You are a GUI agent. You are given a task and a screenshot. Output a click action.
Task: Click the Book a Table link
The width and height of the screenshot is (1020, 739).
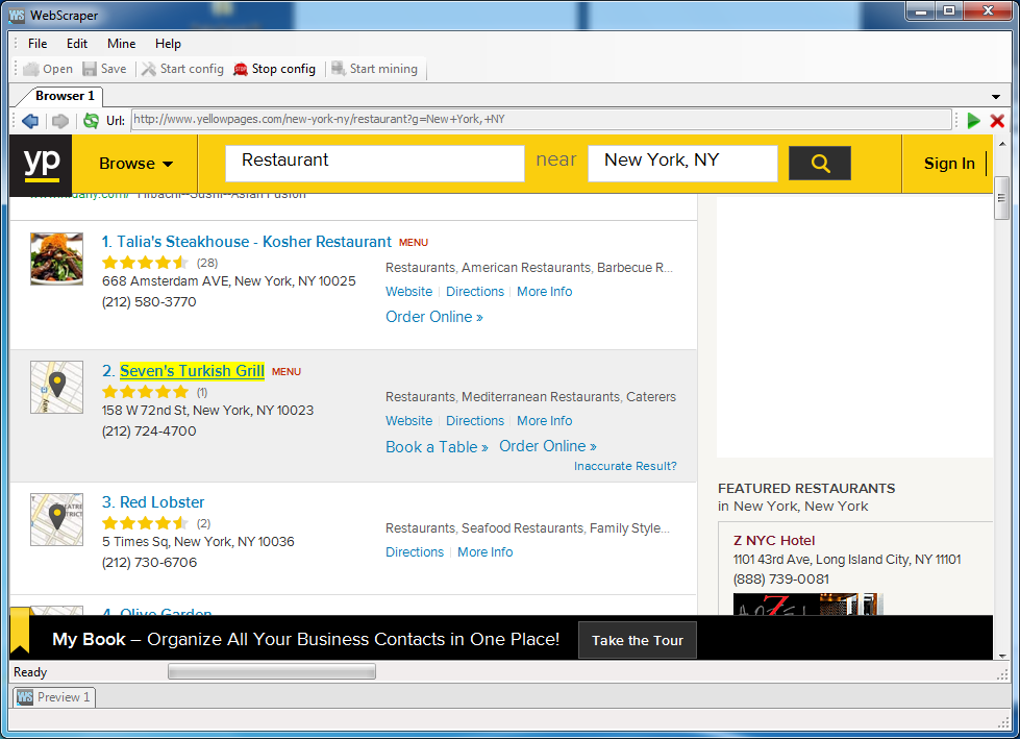436,447
